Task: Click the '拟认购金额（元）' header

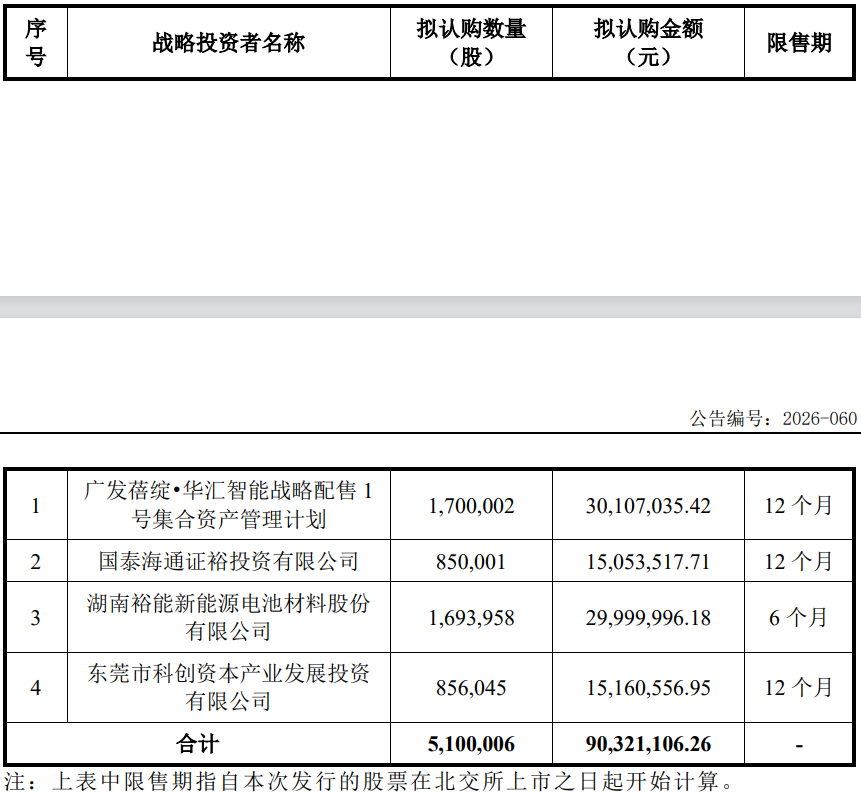Action: (x=648, y=43)
